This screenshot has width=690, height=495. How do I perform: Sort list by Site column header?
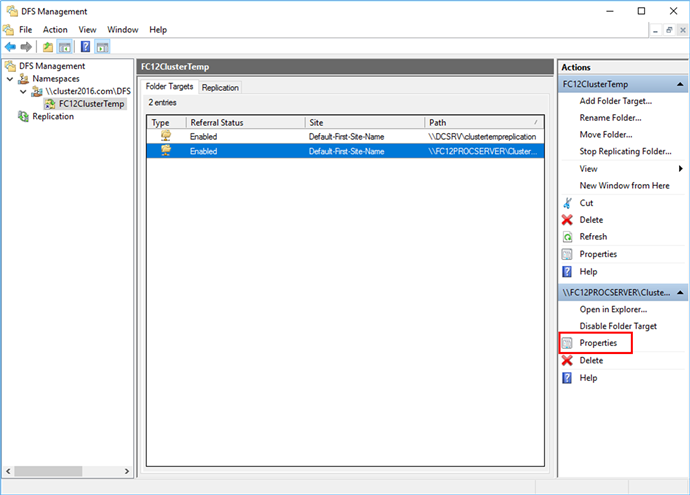coord(365,123)
